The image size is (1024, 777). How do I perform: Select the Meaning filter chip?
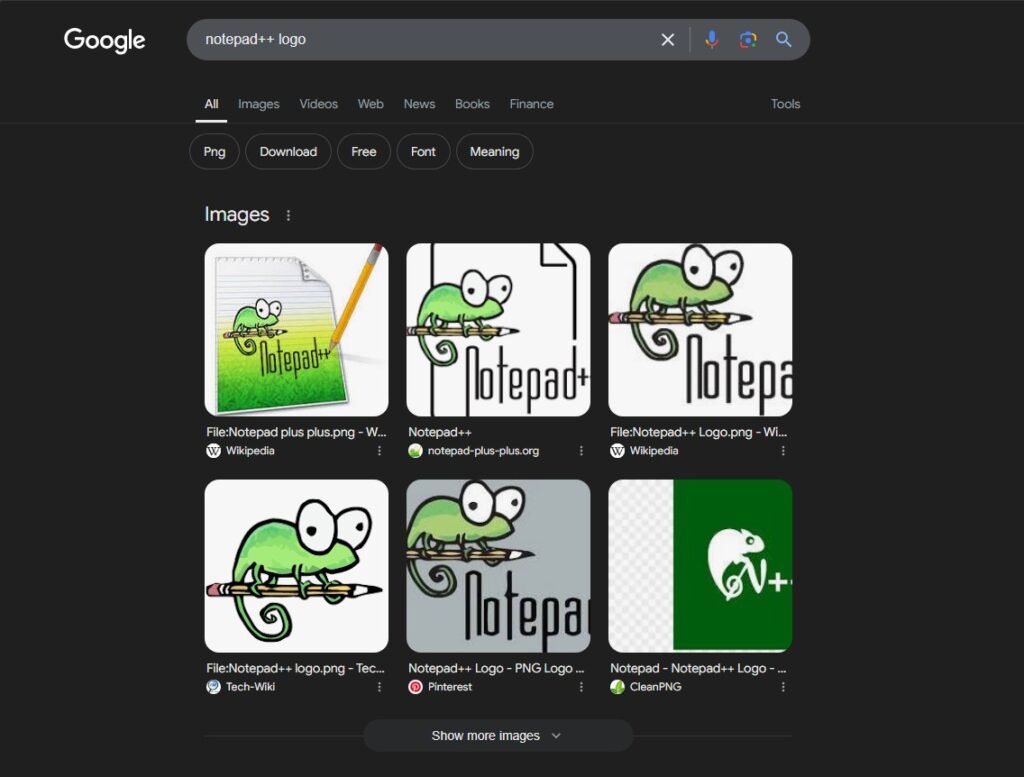coord(494,152)
